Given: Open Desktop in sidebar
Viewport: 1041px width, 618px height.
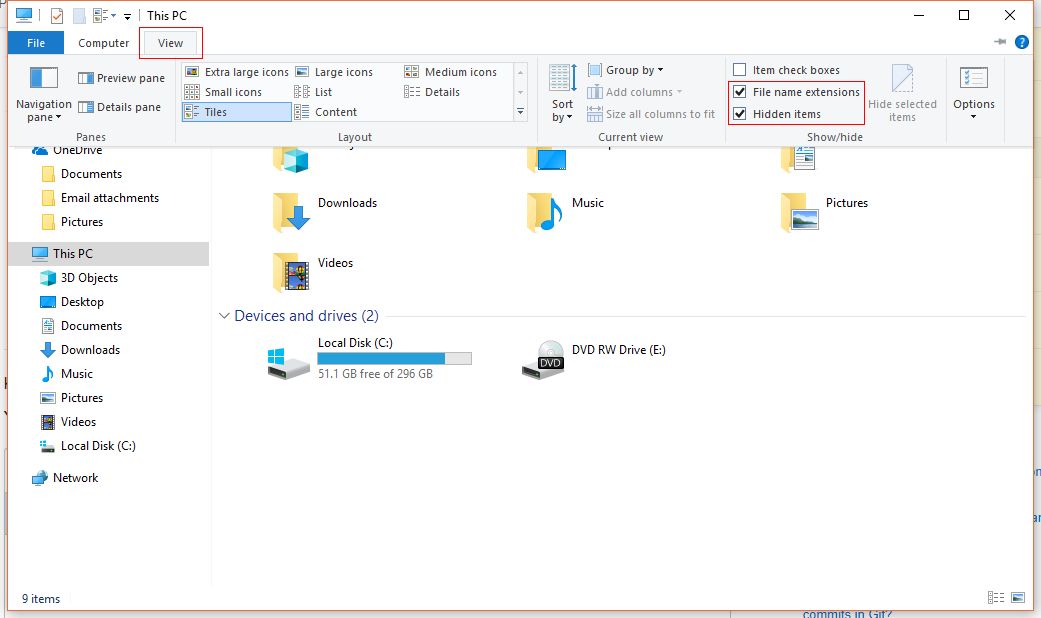Looking at the screenshot, I should tap(72, 301).
